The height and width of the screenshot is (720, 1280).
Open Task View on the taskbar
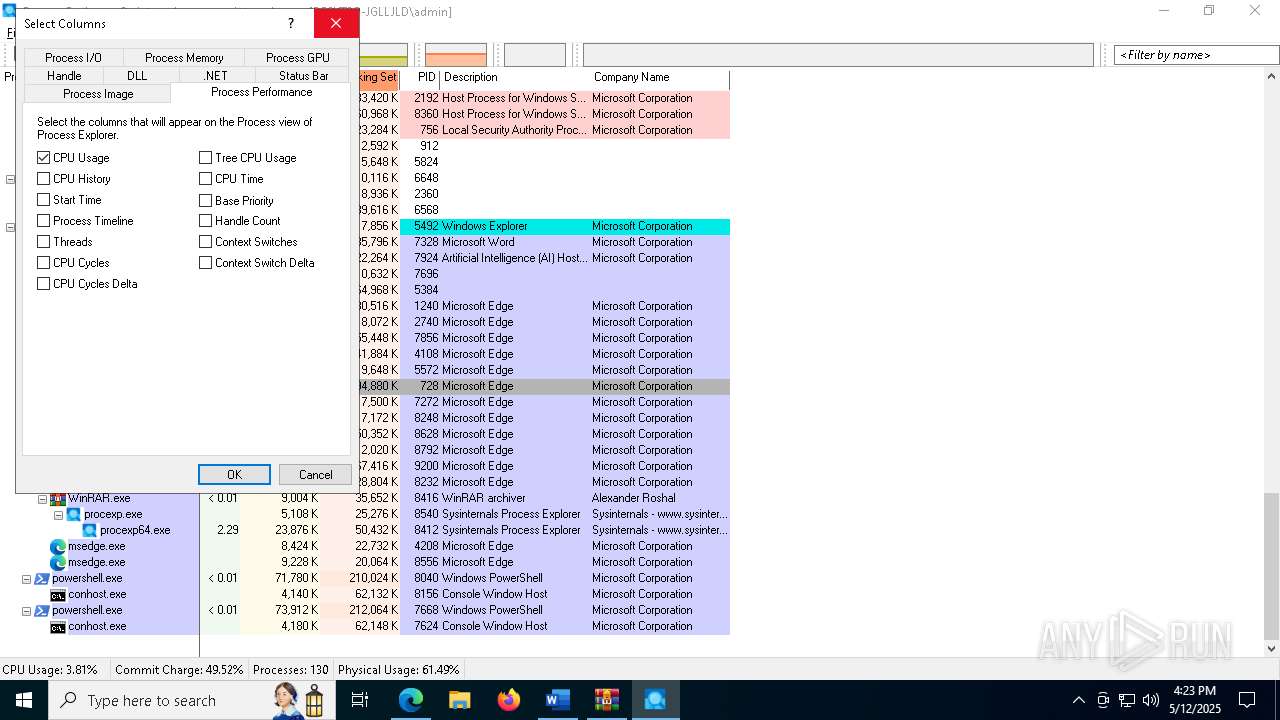tap(360, 700)
